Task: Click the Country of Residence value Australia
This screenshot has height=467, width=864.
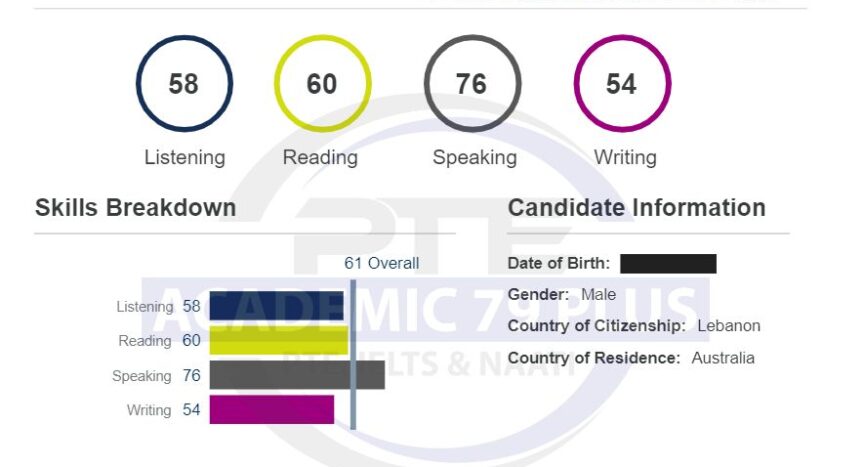Action: 723,358
